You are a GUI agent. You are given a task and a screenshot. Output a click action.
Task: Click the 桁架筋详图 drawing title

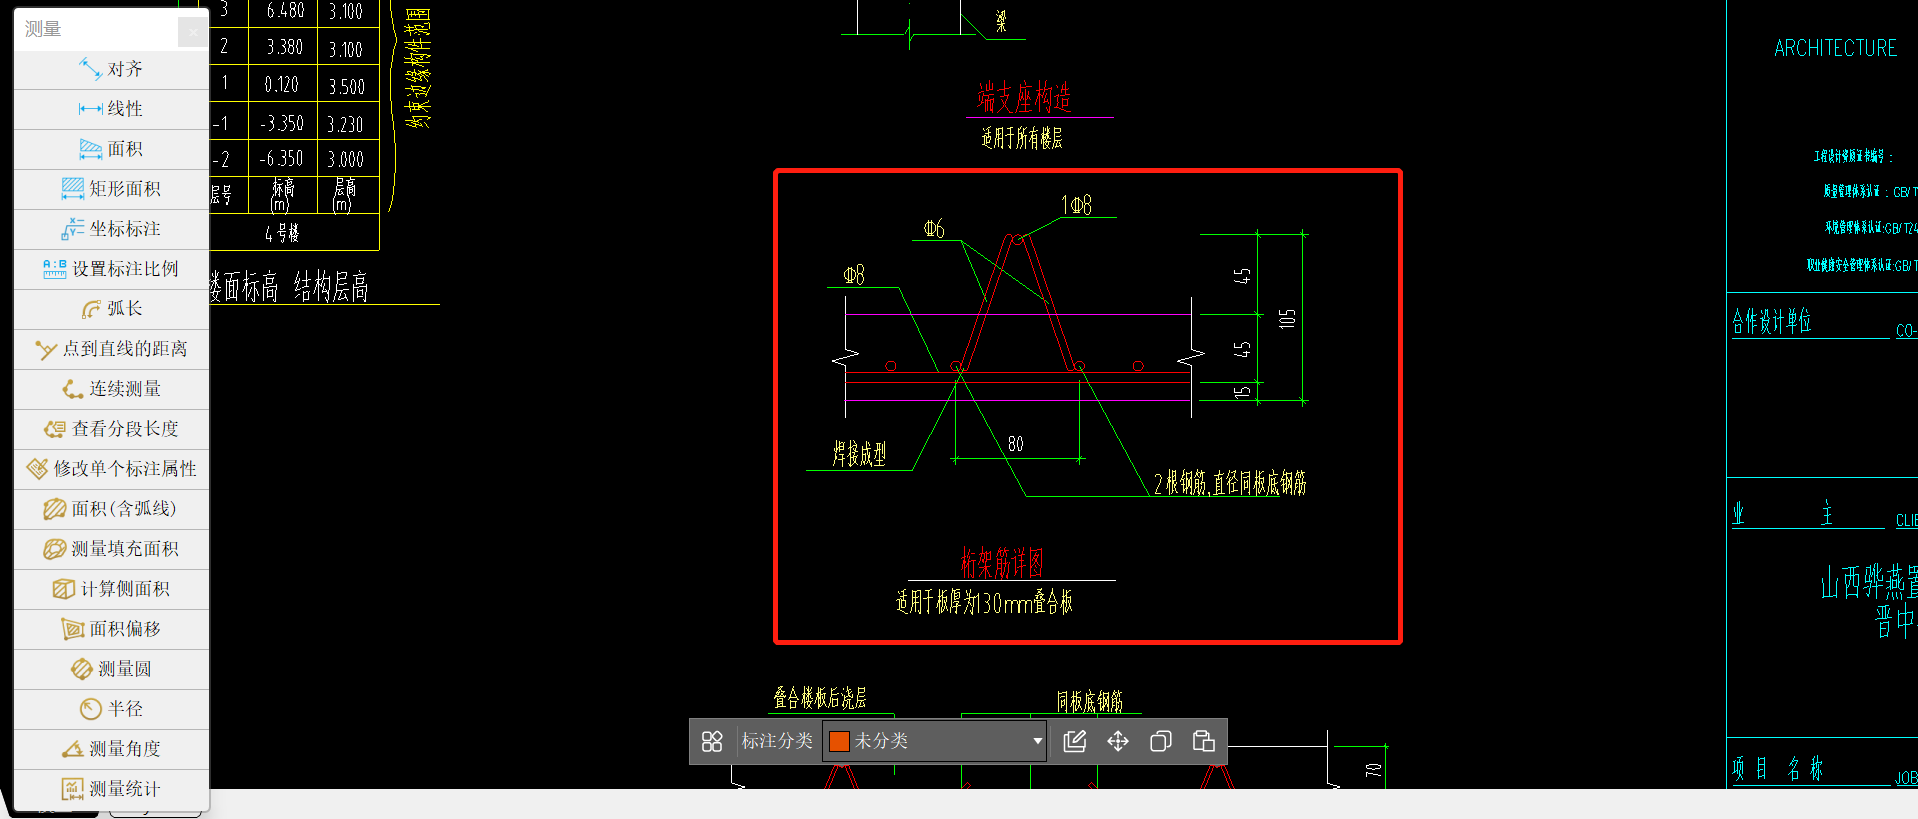coord(1002,562)
